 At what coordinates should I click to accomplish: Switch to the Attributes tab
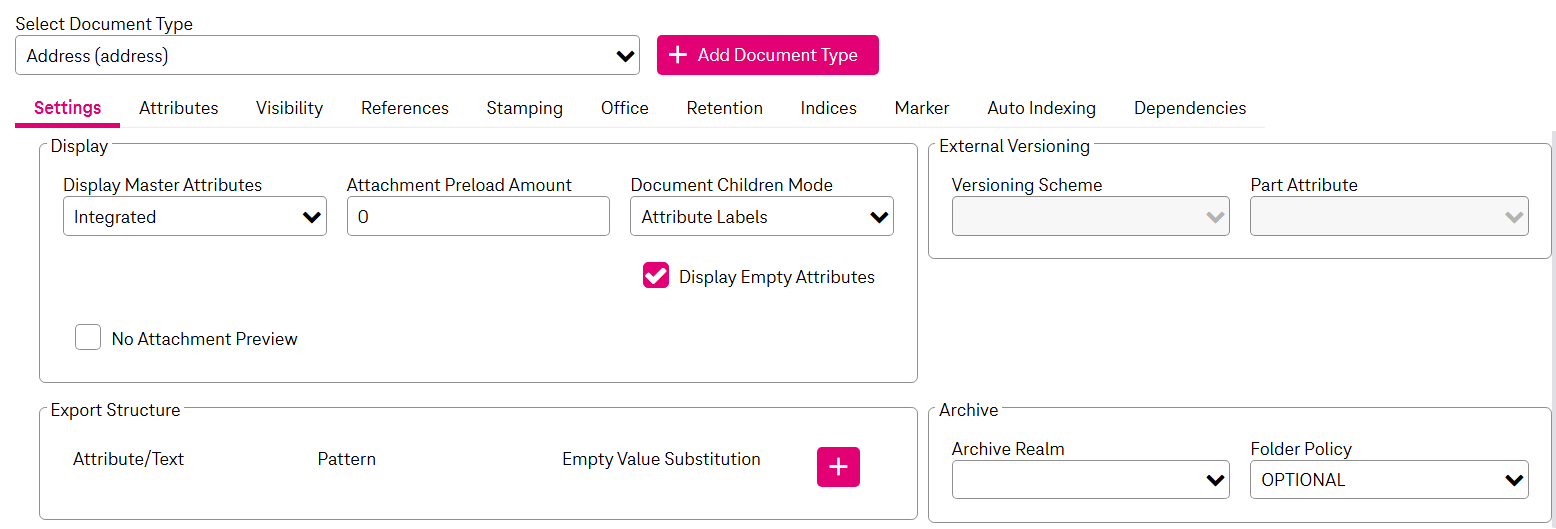[x=179, y=108]
